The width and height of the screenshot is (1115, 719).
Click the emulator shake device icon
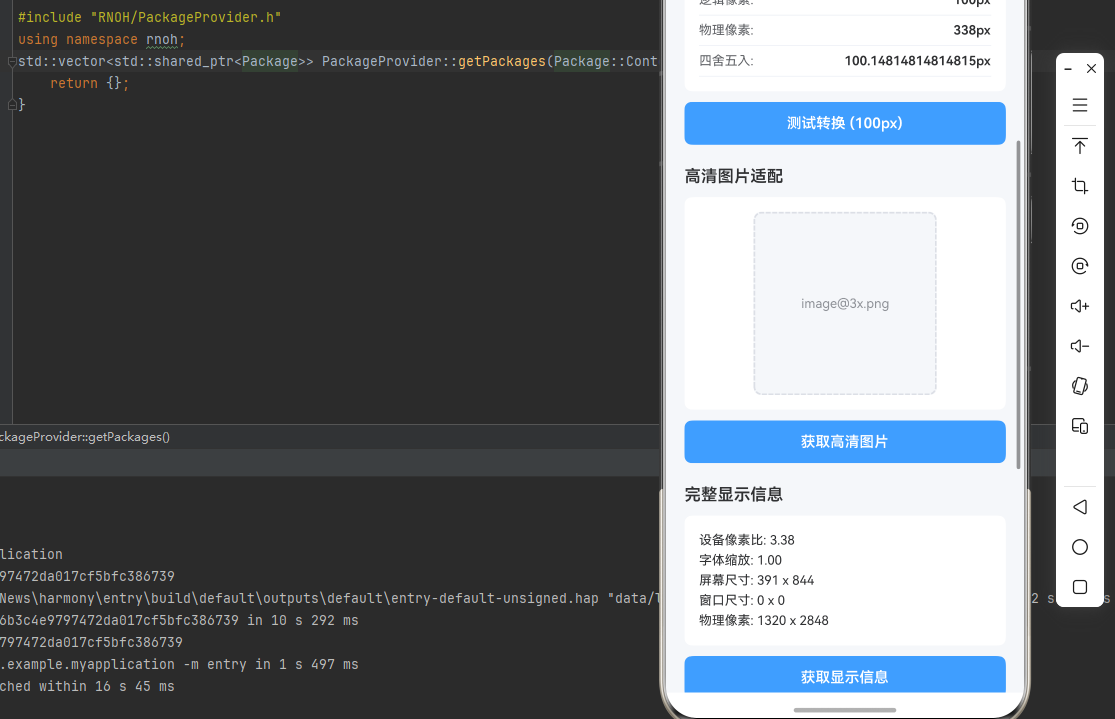pos(1079,386)
